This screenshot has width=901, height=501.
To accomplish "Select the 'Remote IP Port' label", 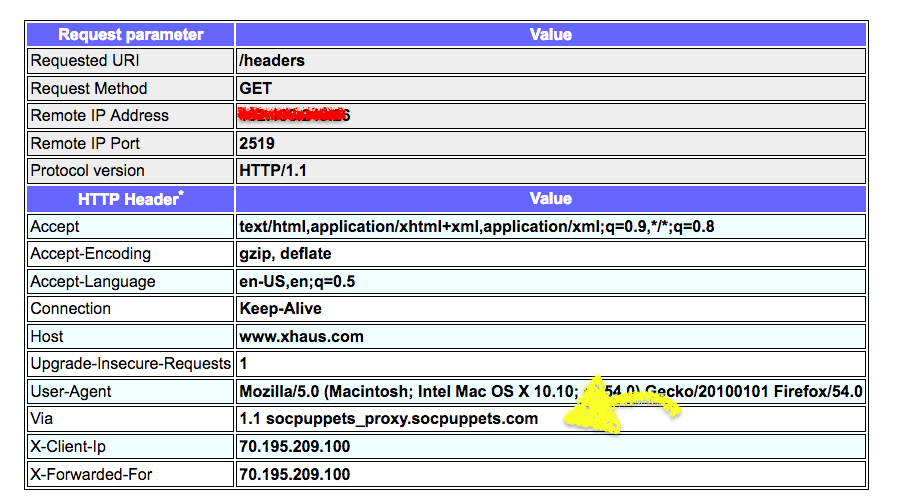I will tap(130, 144).
